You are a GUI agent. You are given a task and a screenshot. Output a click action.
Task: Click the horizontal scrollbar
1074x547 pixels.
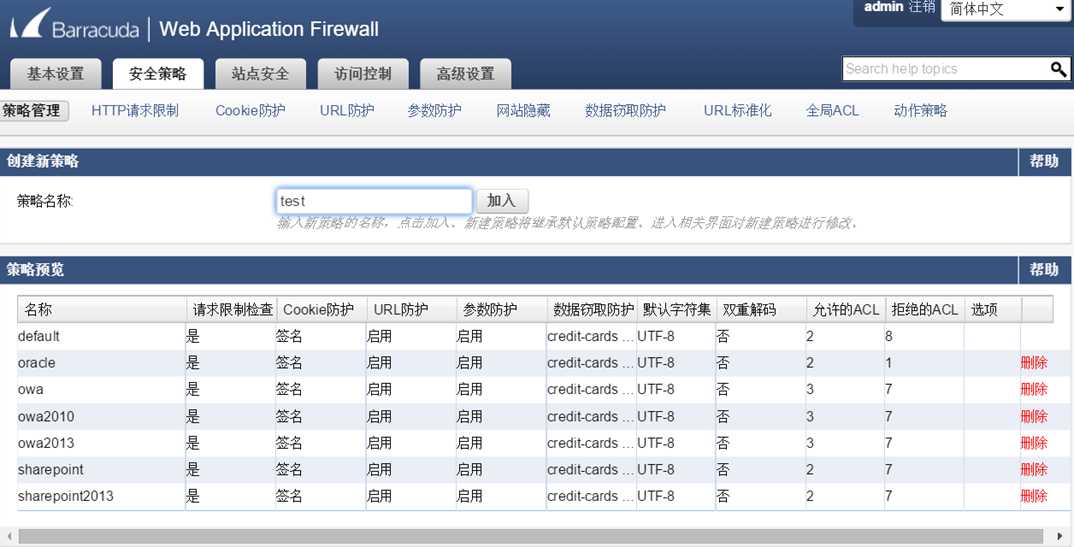tap(531, 536)
